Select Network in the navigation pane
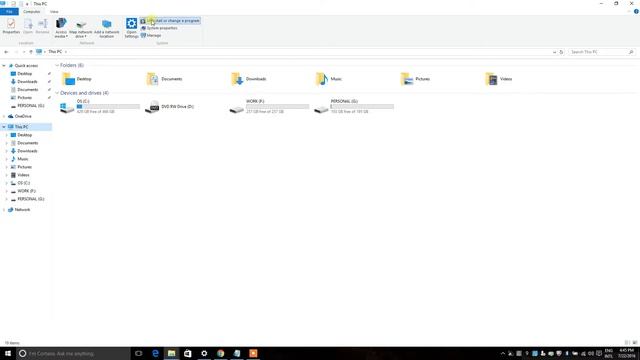This screenshot has height=360, width=640. [x=22, y=210]
